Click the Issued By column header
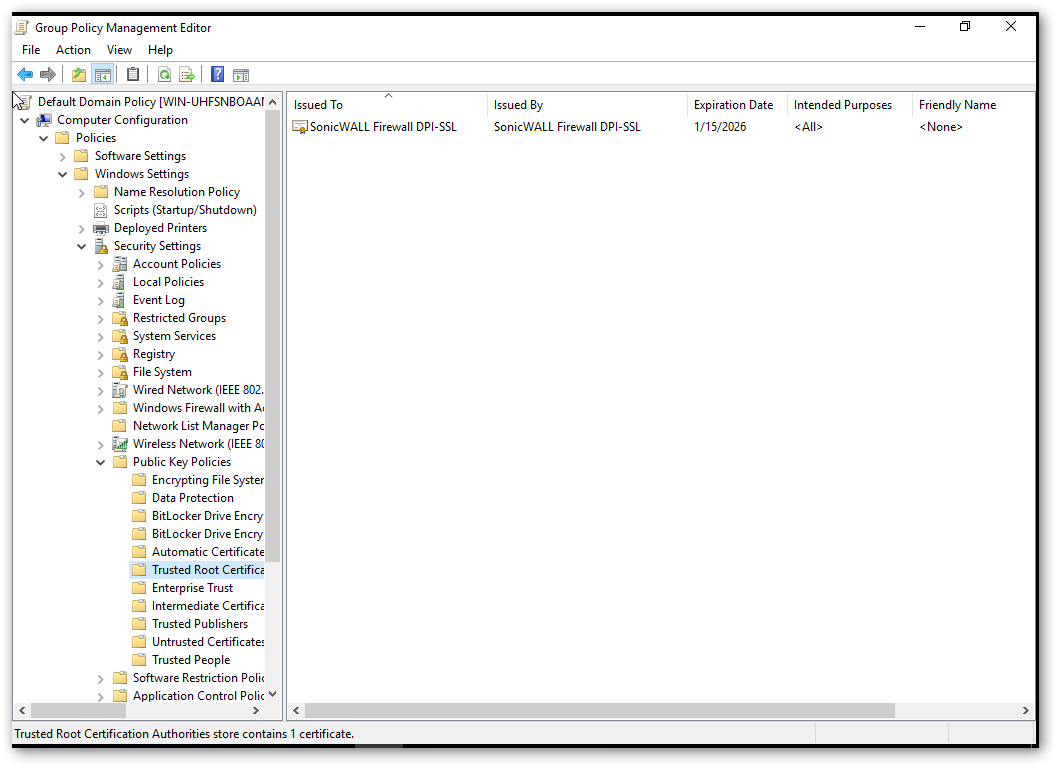The height and width of the screenshot is (764, 1055). 518,105
